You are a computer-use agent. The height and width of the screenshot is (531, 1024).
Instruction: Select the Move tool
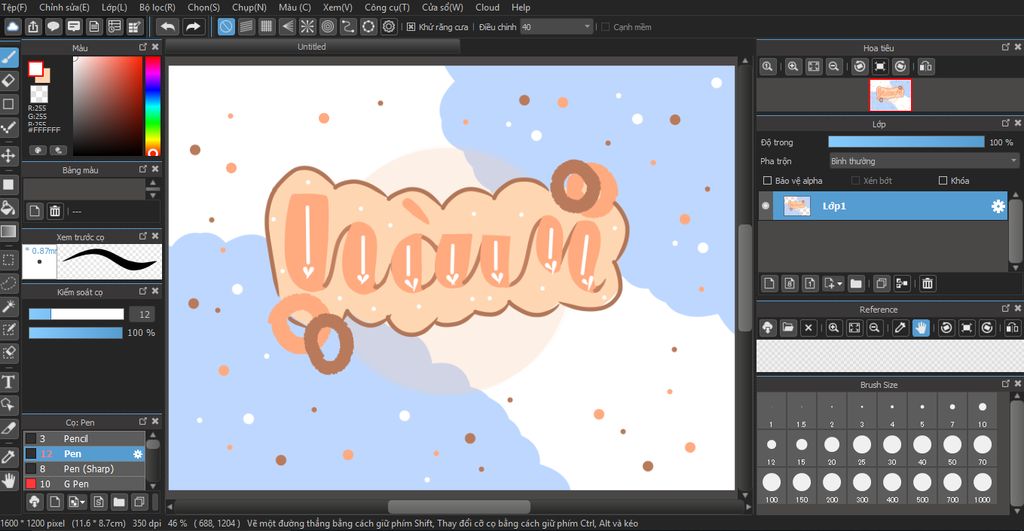point(8,155)
